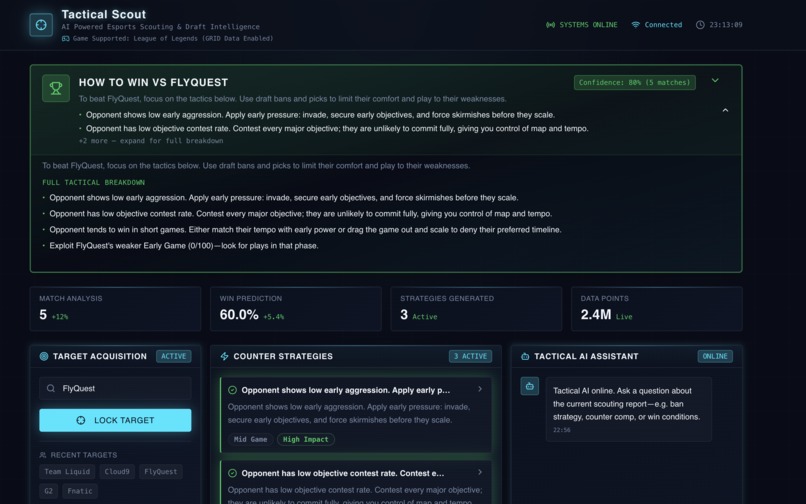Click the Win Prediction 60.0% card

click(296, 309)
